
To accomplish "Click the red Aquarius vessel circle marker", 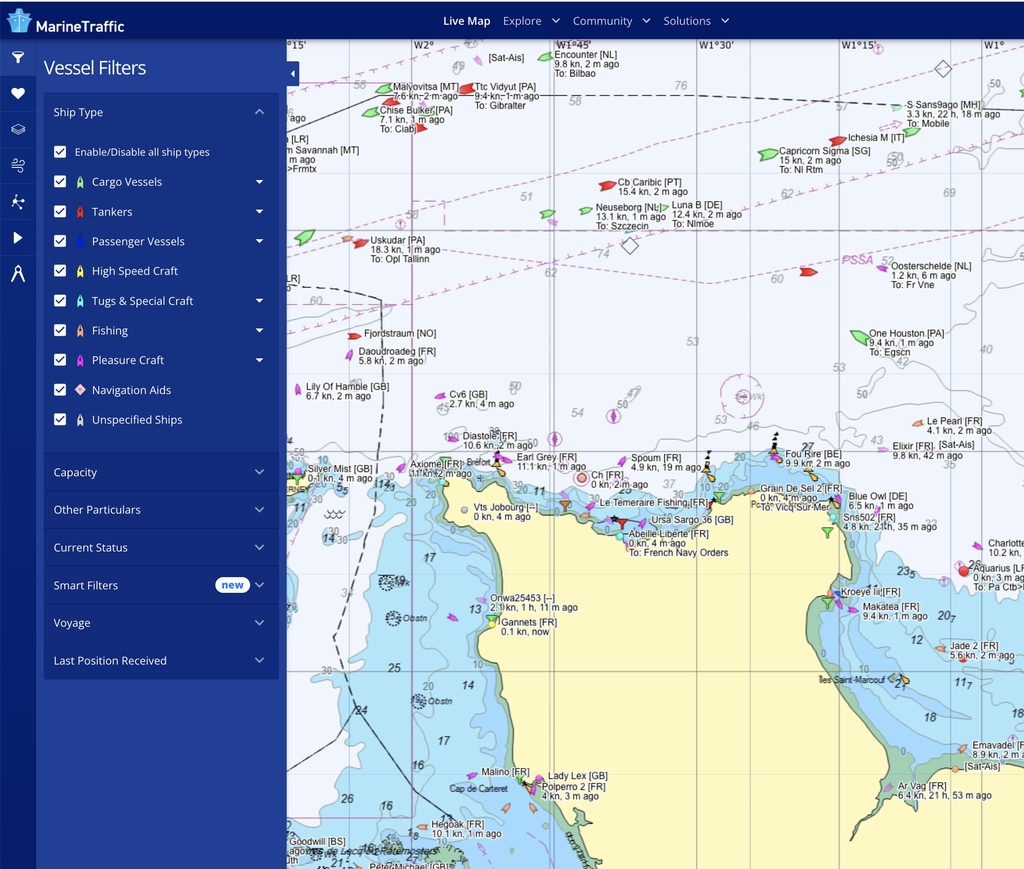I will 963,571.
